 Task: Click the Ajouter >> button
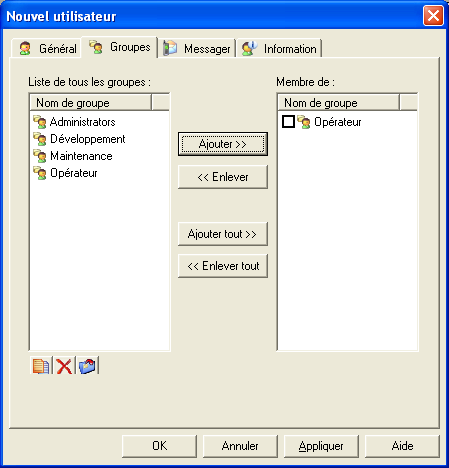pyautogui.click(x=223, y=144)
